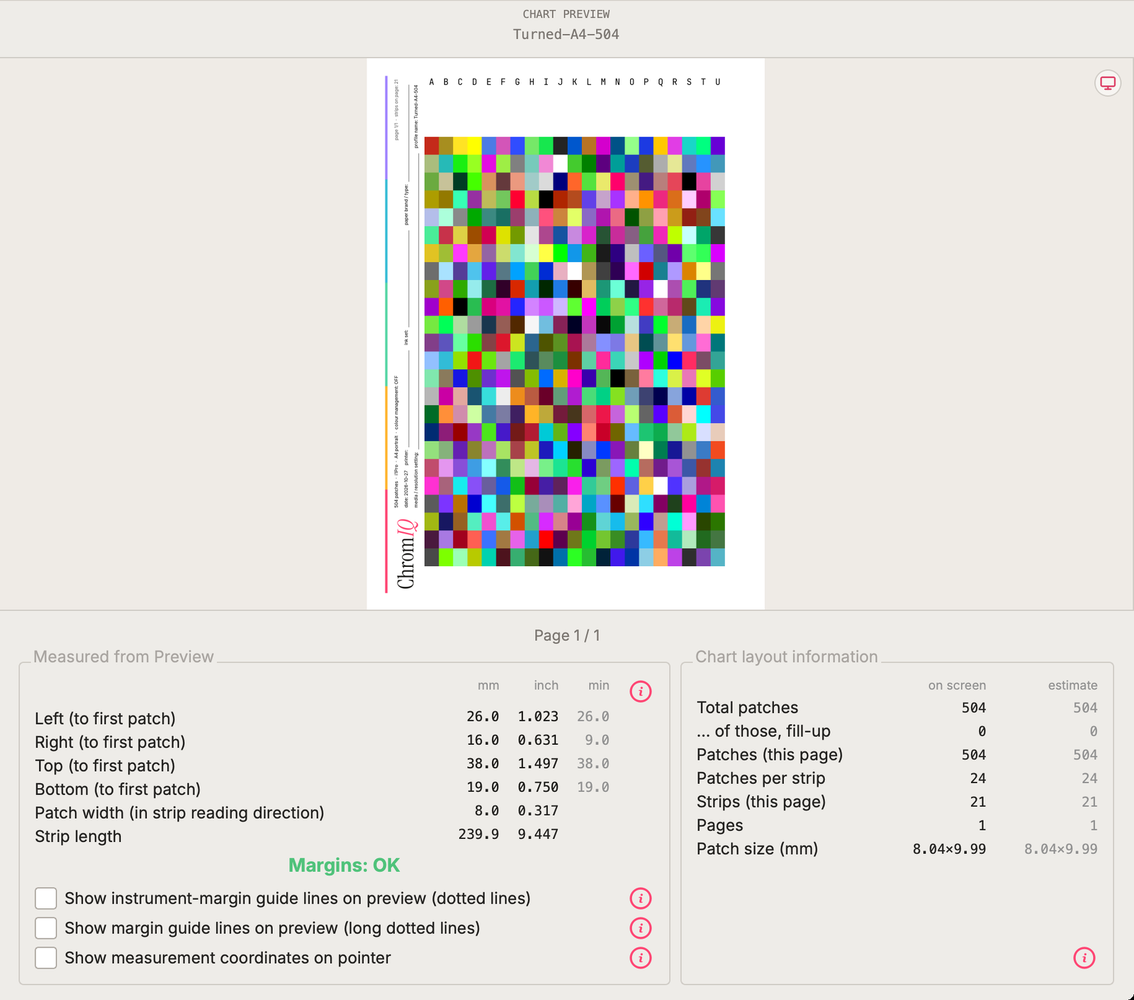Open info for measurement coordinates option
1134x1000 pixels.
click(x=640, y=958)
